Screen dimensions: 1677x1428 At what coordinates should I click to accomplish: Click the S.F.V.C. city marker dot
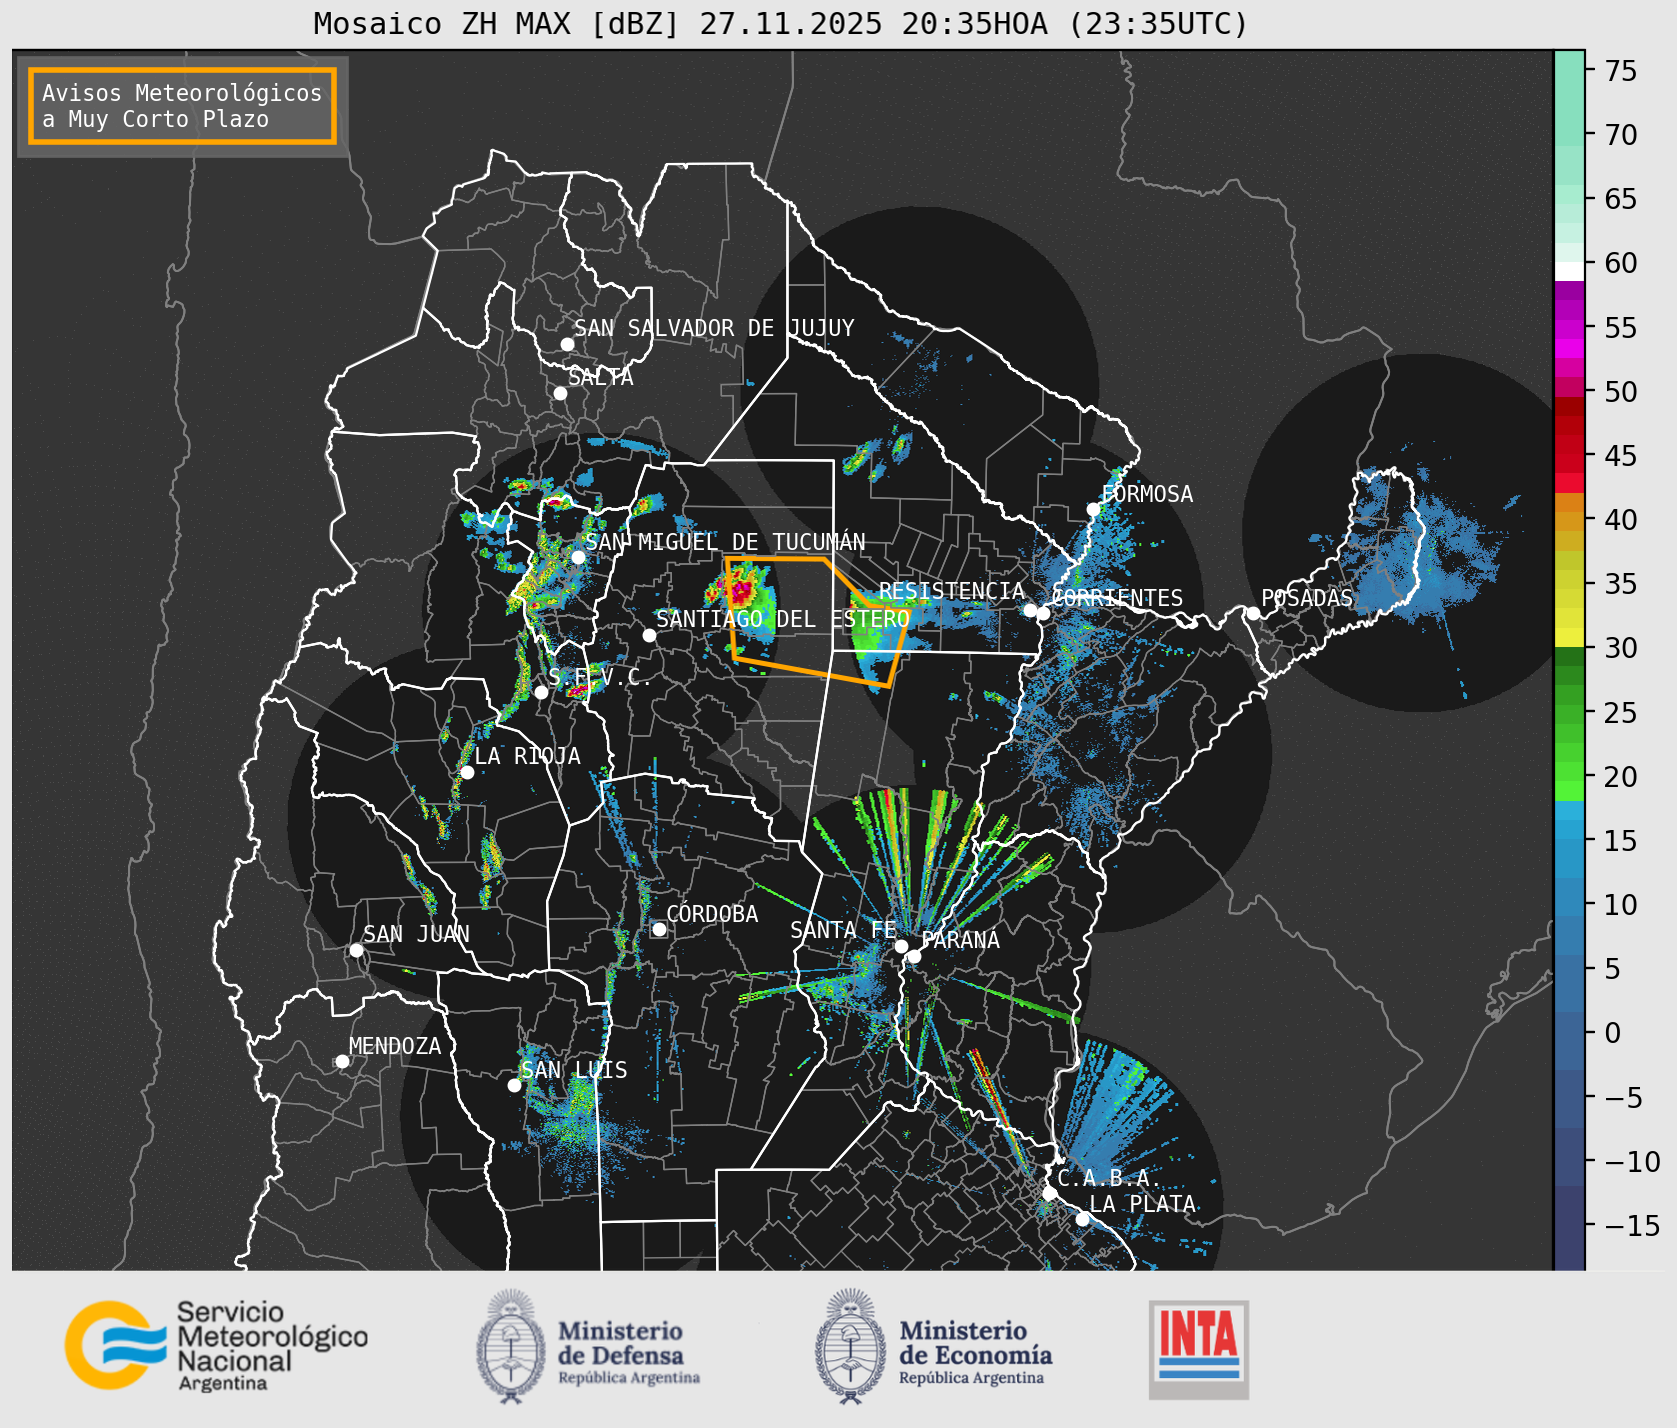click(541, 692)
